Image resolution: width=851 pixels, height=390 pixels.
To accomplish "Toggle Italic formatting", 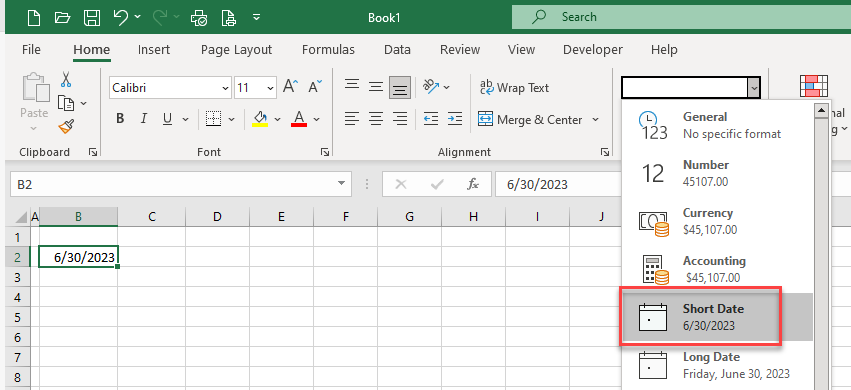I will (144, 119).
